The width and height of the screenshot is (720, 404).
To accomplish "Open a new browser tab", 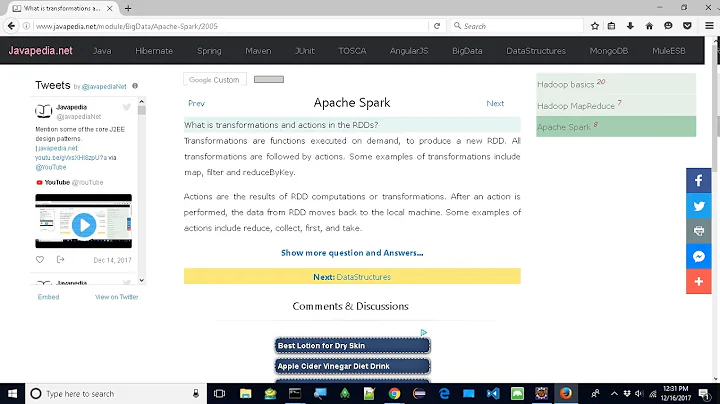I will 128,8.
